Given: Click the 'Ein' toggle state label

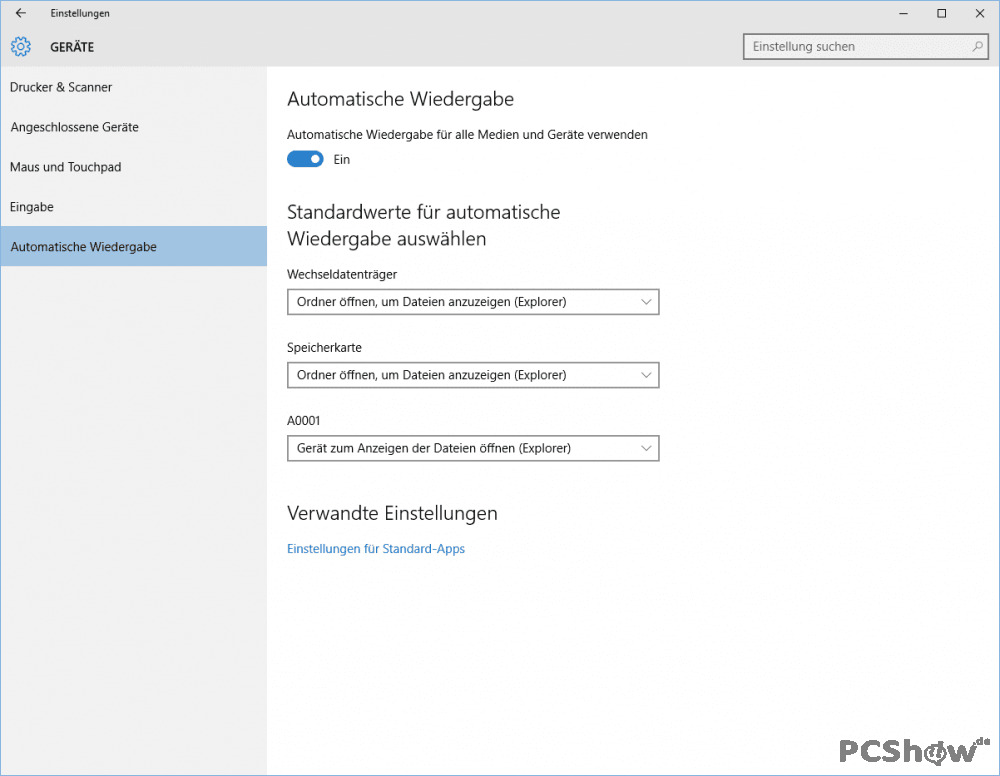Looking at the screenshot, I should [342, 159].
